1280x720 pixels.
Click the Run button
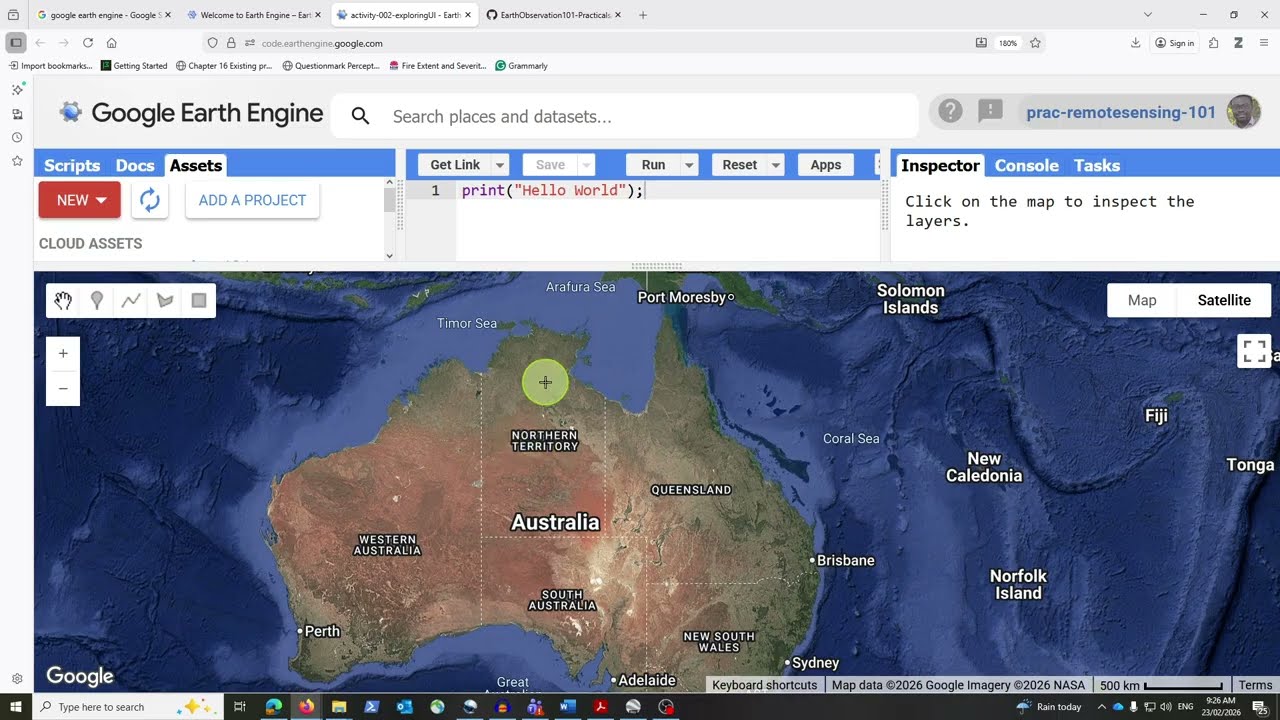point(653,165)
